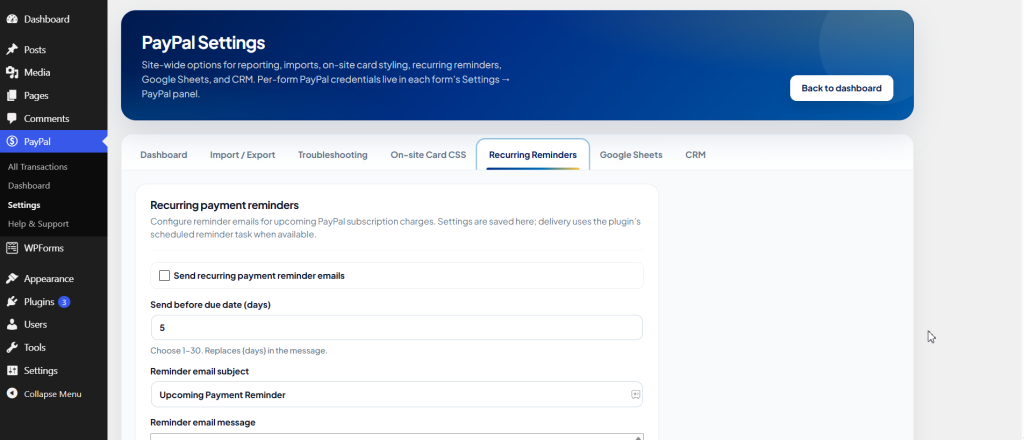Click the Users person icon

coord(12,324)
